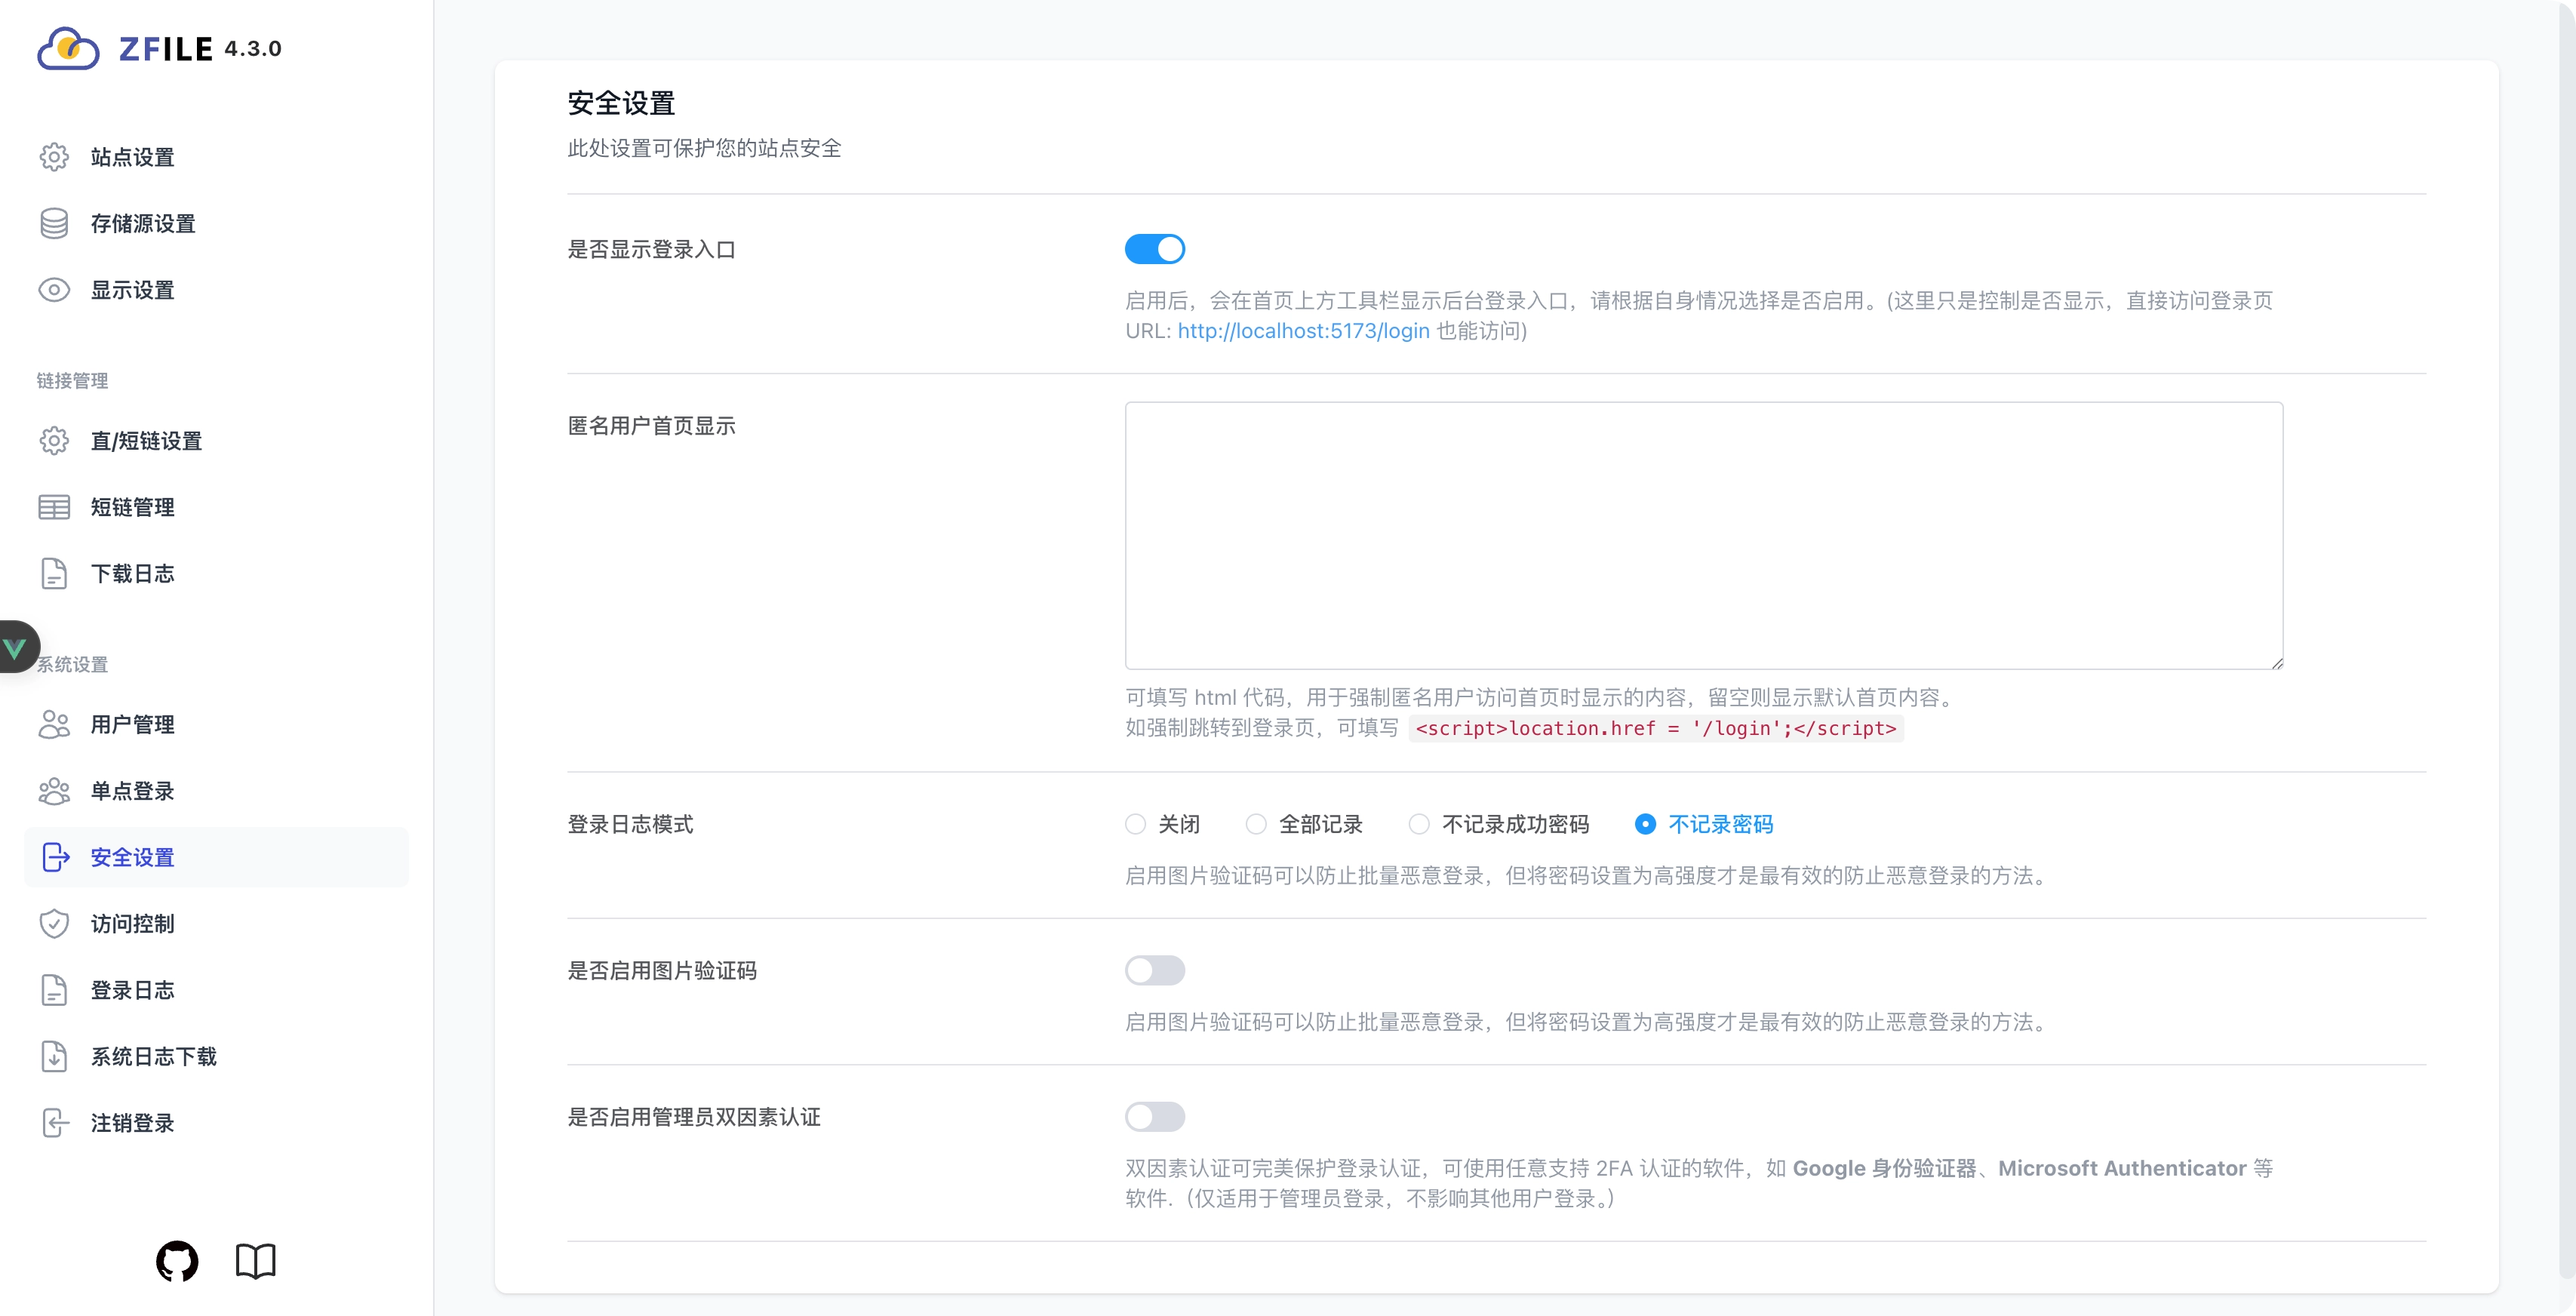This screenshot has width=2576, height=1316.
Task: Click the 是否显示登录入口 field label
Action: (x=651, y=249)
